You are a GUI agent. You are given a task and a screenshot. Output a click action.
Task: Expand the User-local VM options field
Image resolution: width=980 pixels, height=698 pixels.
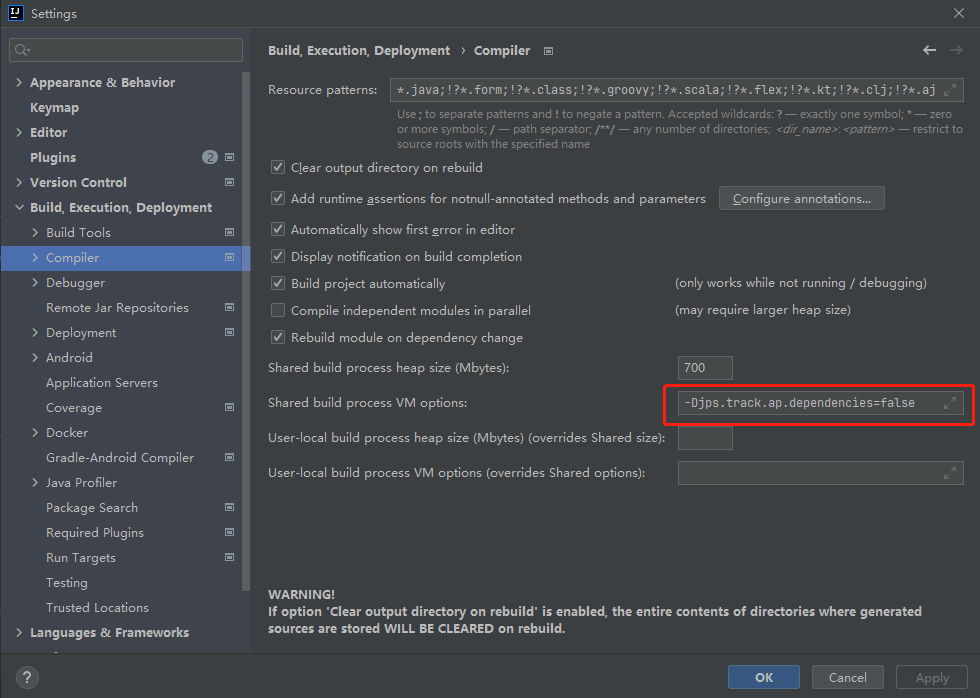(950, 473)
